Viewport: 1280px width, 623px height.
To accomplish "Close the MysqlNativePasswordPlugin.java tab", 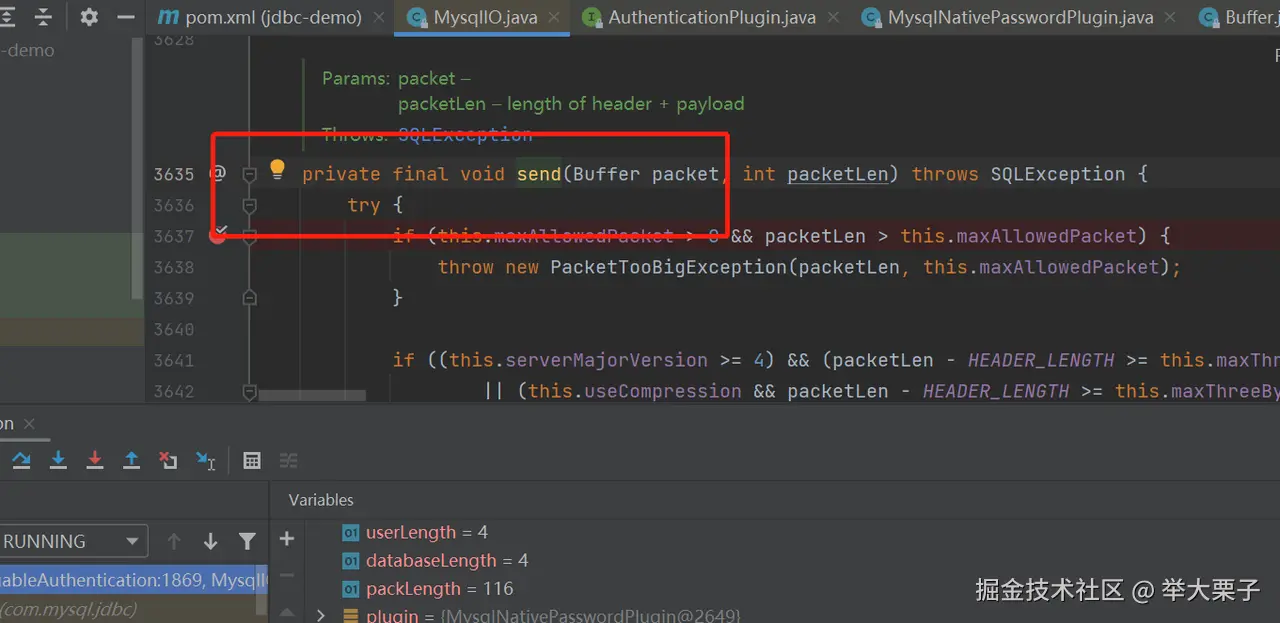I will (x=1170, y=17).
